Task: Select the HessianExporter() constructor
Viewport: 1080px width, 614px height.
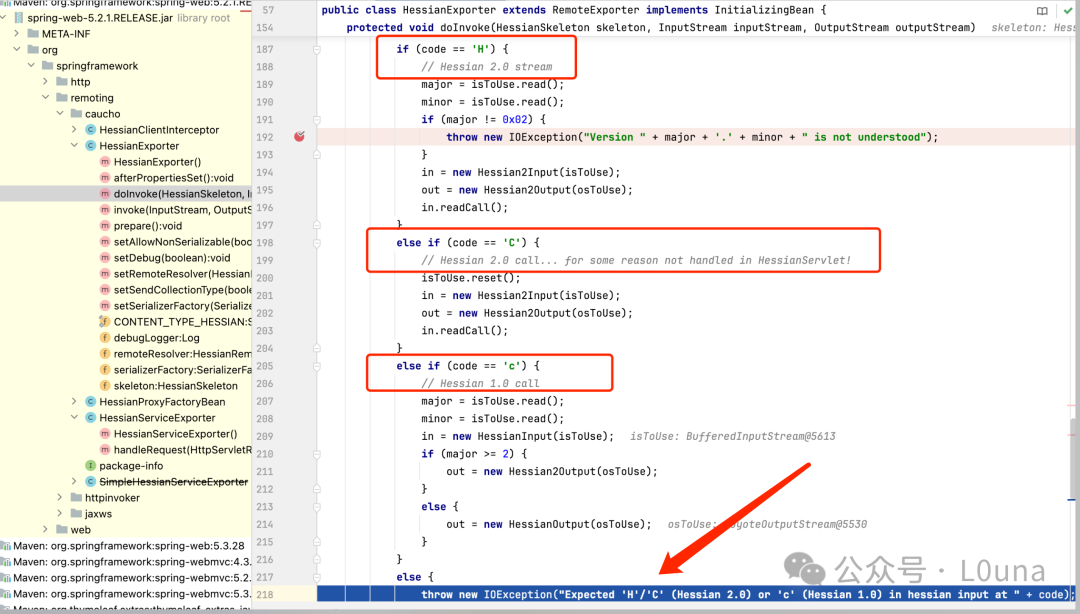Action: coord(157,162)
